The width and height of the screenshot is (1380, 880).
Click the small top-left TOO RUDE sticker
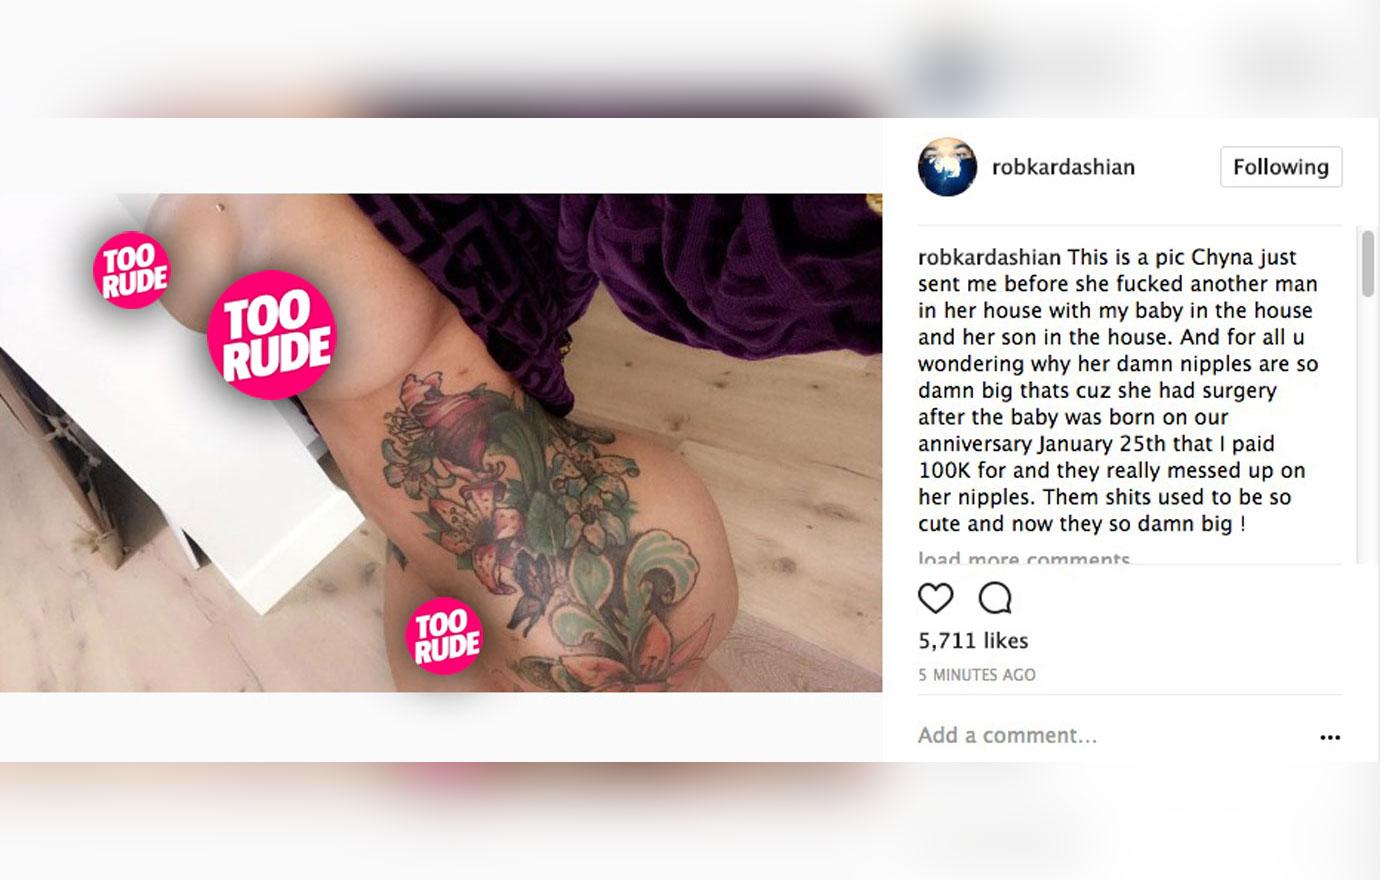click(x=132, y=270)
